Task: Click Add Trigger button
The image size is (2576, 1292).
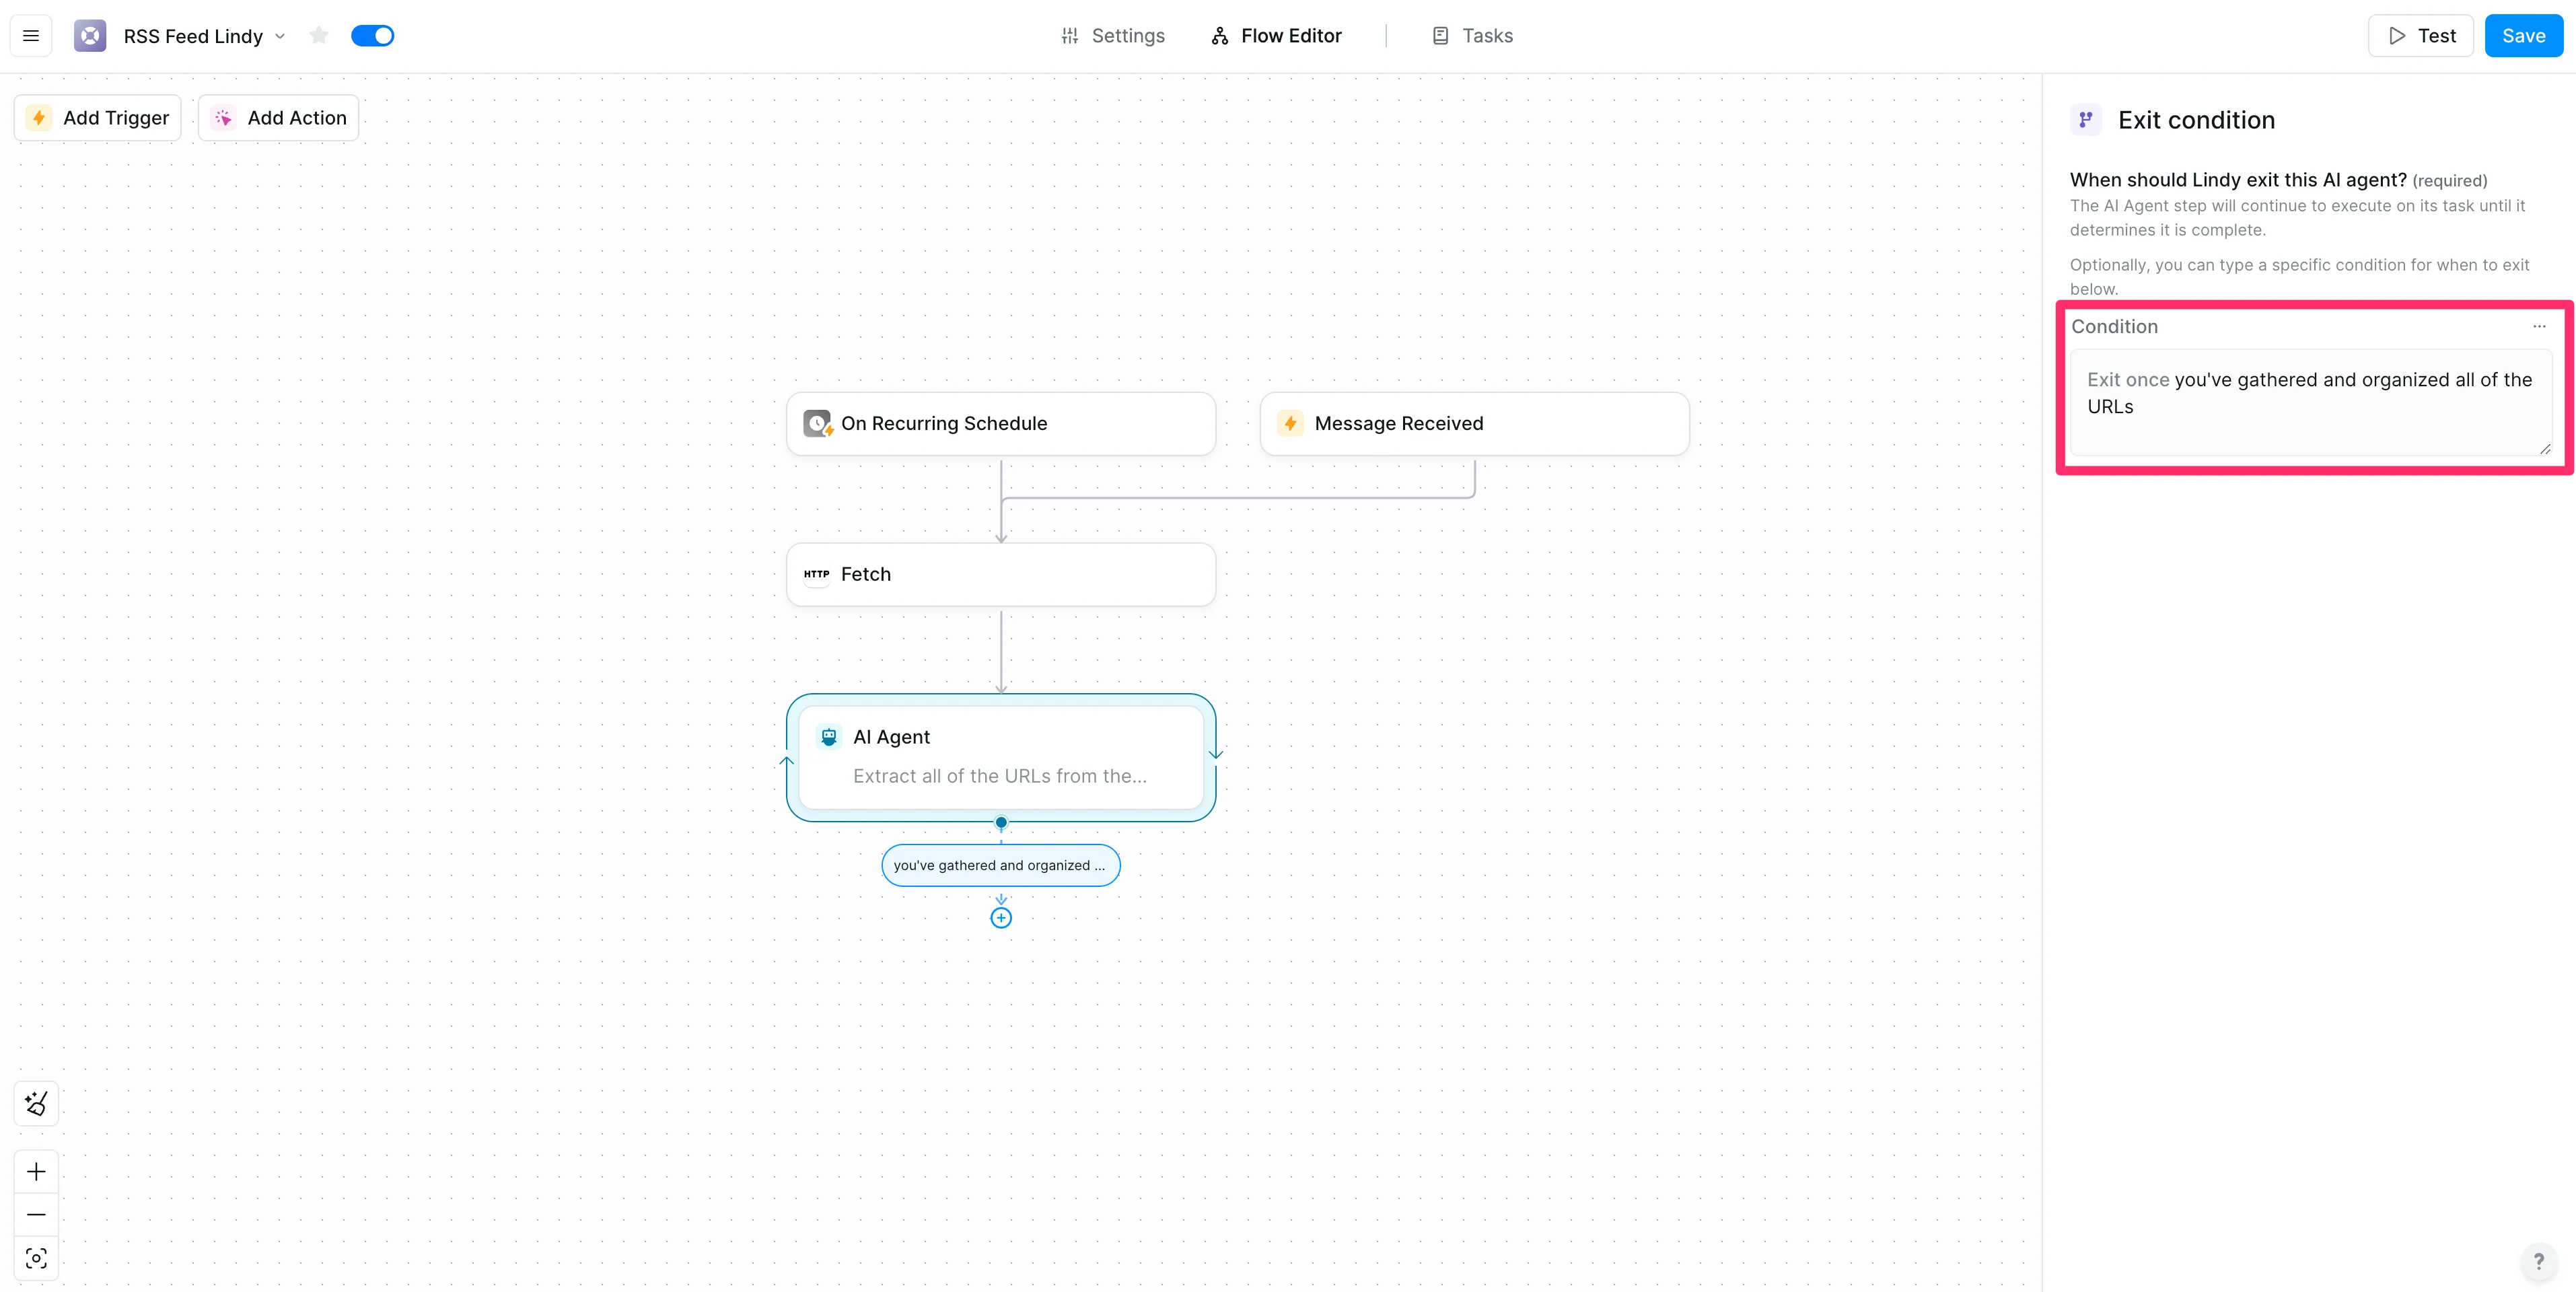Action: point(98,118)
